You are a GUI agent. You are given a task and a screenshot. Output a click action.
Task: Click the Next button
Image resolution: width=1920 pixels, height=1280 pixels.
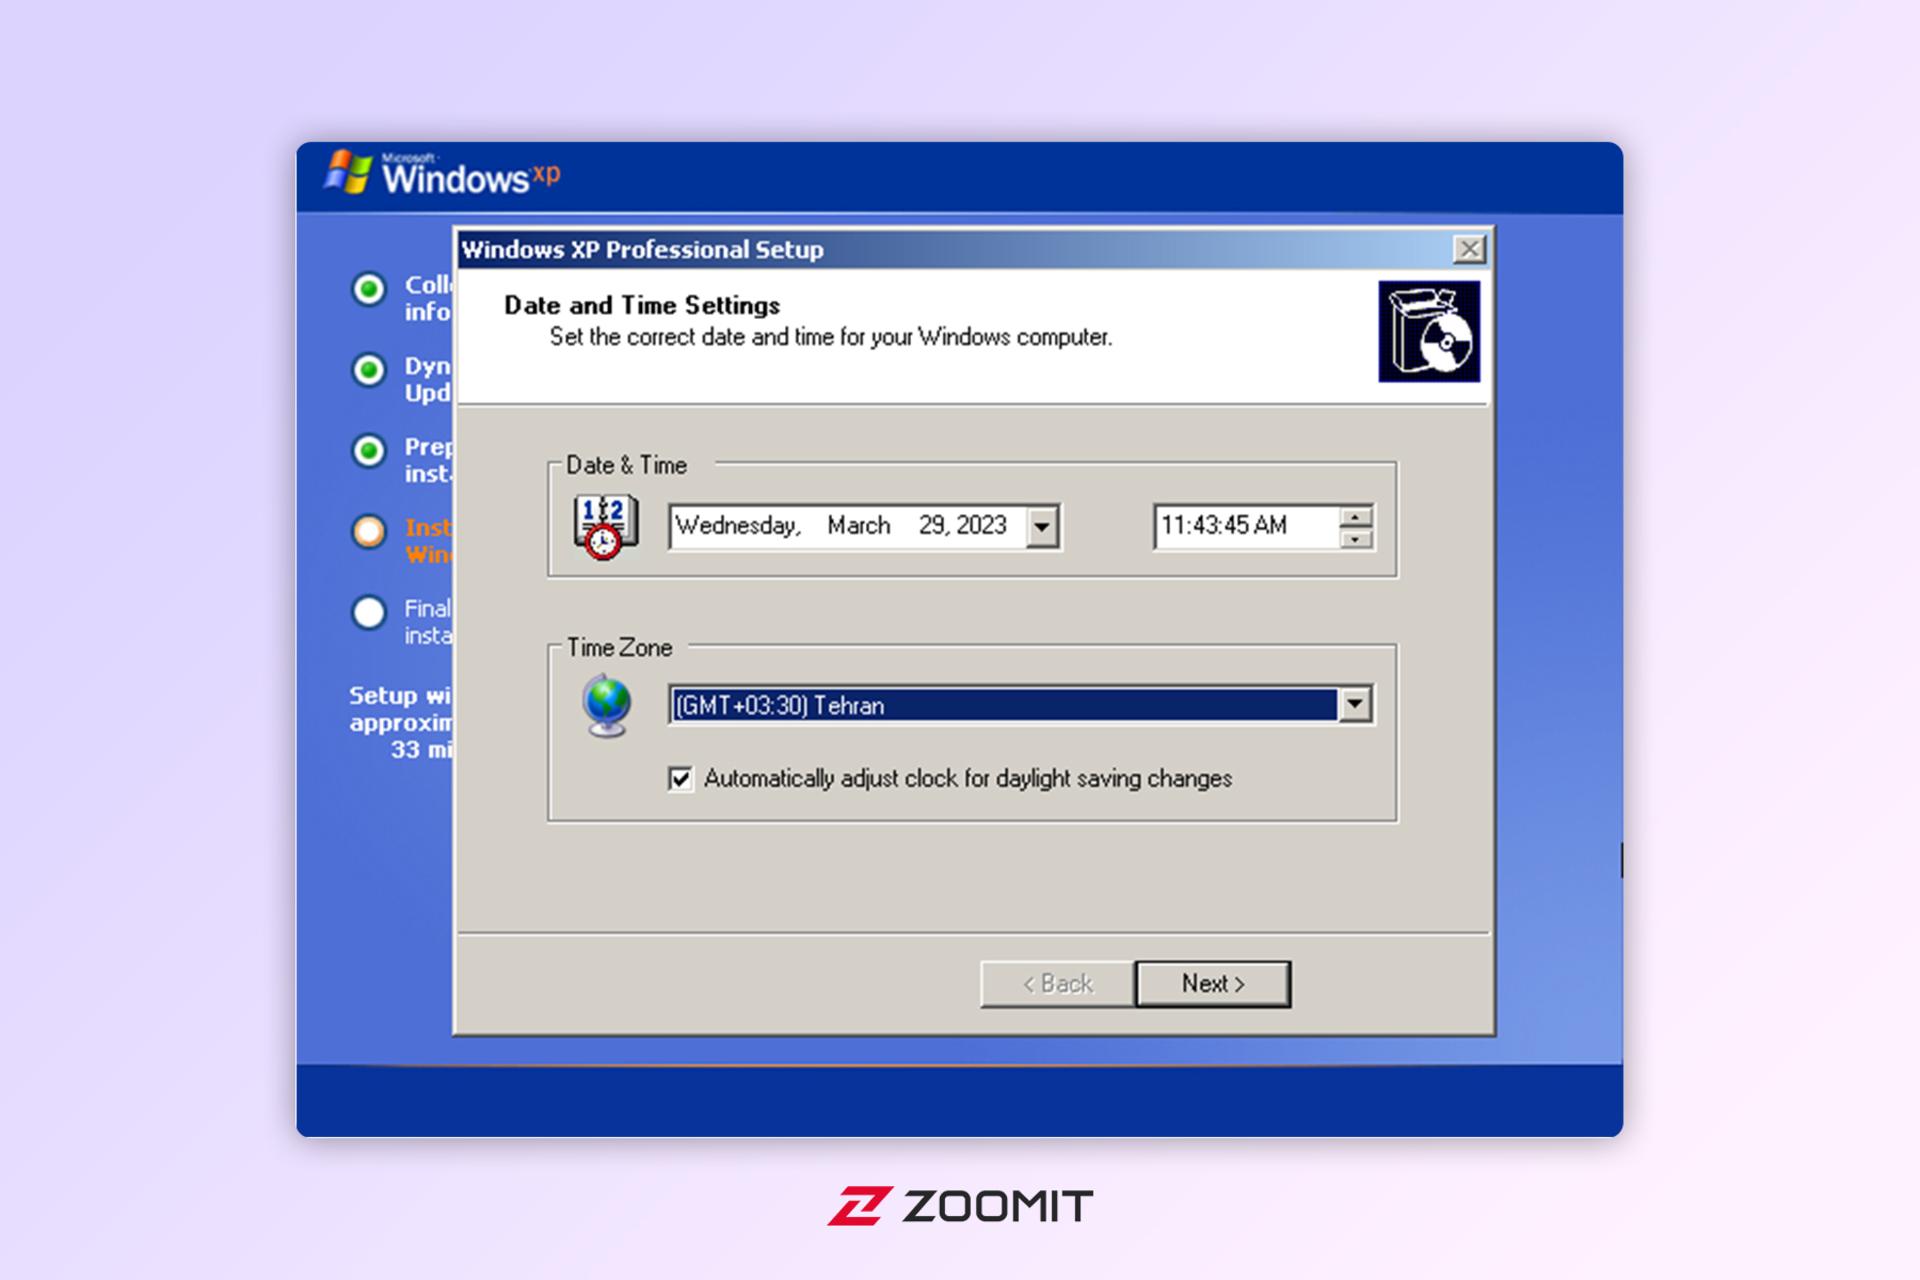tap(1213, 984)
